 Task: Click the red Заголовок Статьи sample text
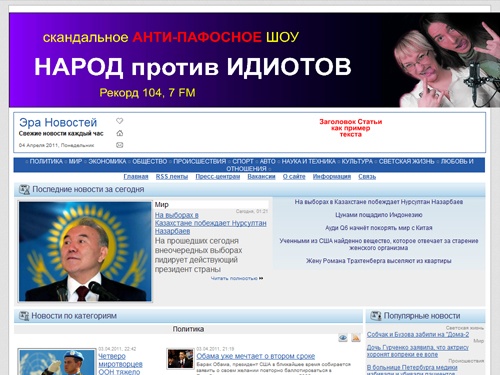350,128
